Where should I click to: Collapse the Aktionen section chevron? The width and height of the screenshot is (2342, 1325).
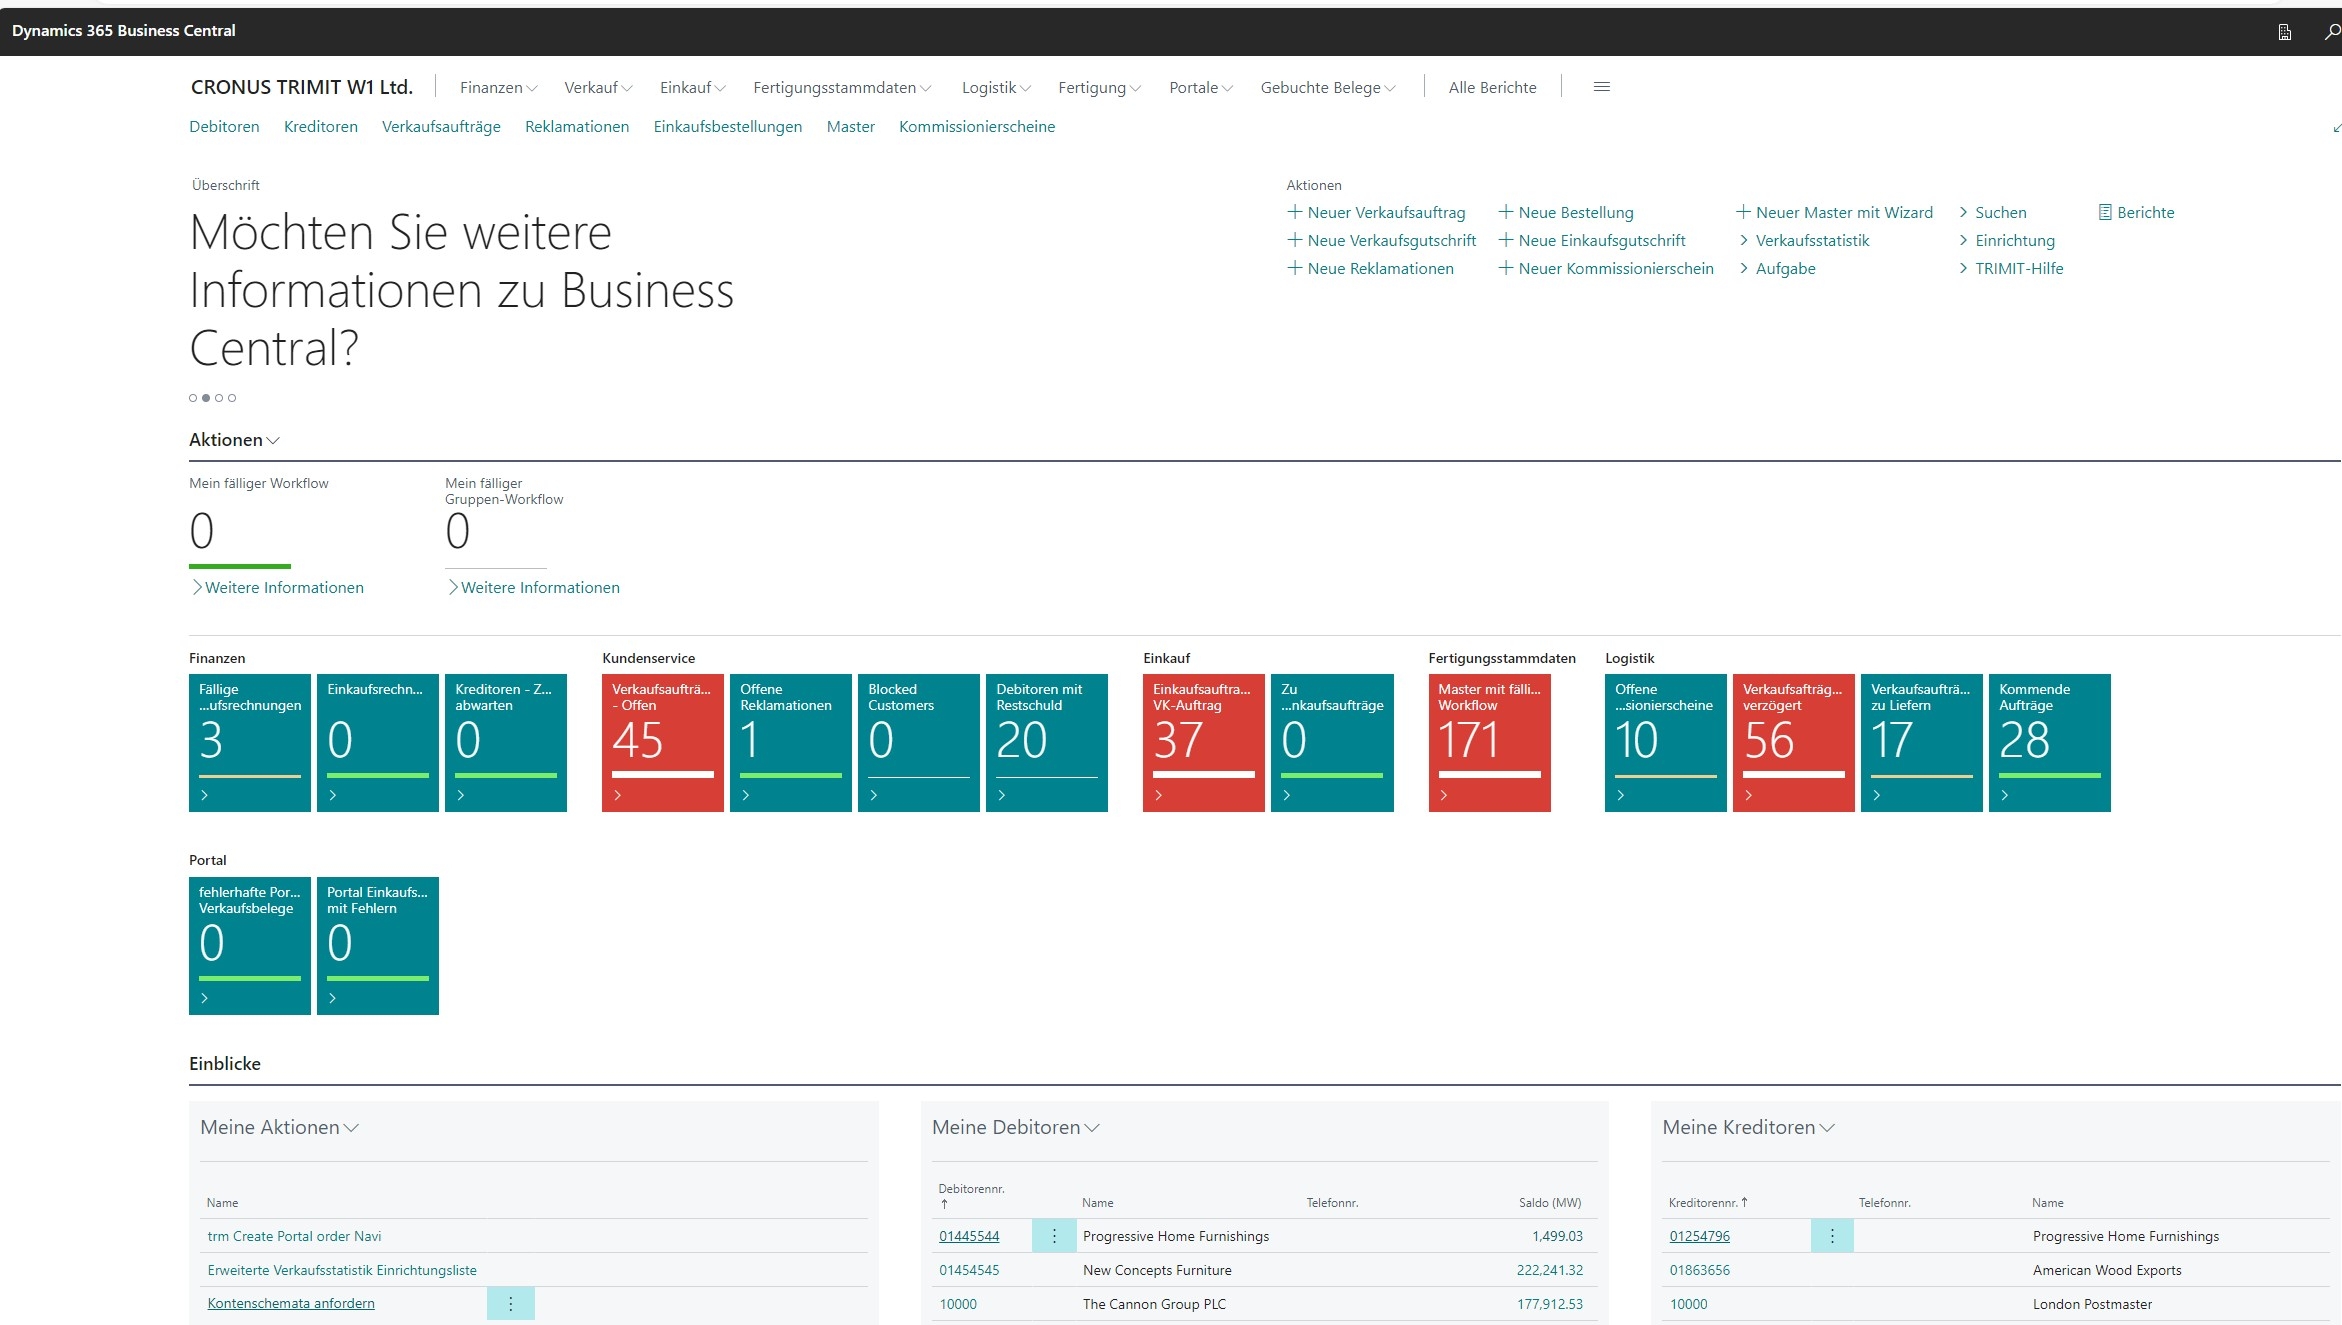point(273,441)
